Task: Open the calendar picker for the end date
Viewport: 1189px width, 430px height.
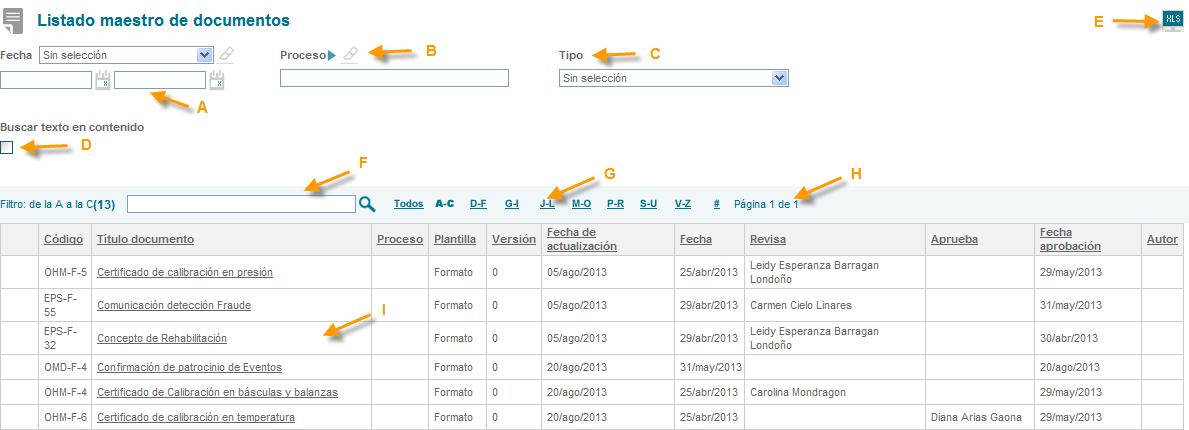Action: pyautogui.click(x=217, y=81)
